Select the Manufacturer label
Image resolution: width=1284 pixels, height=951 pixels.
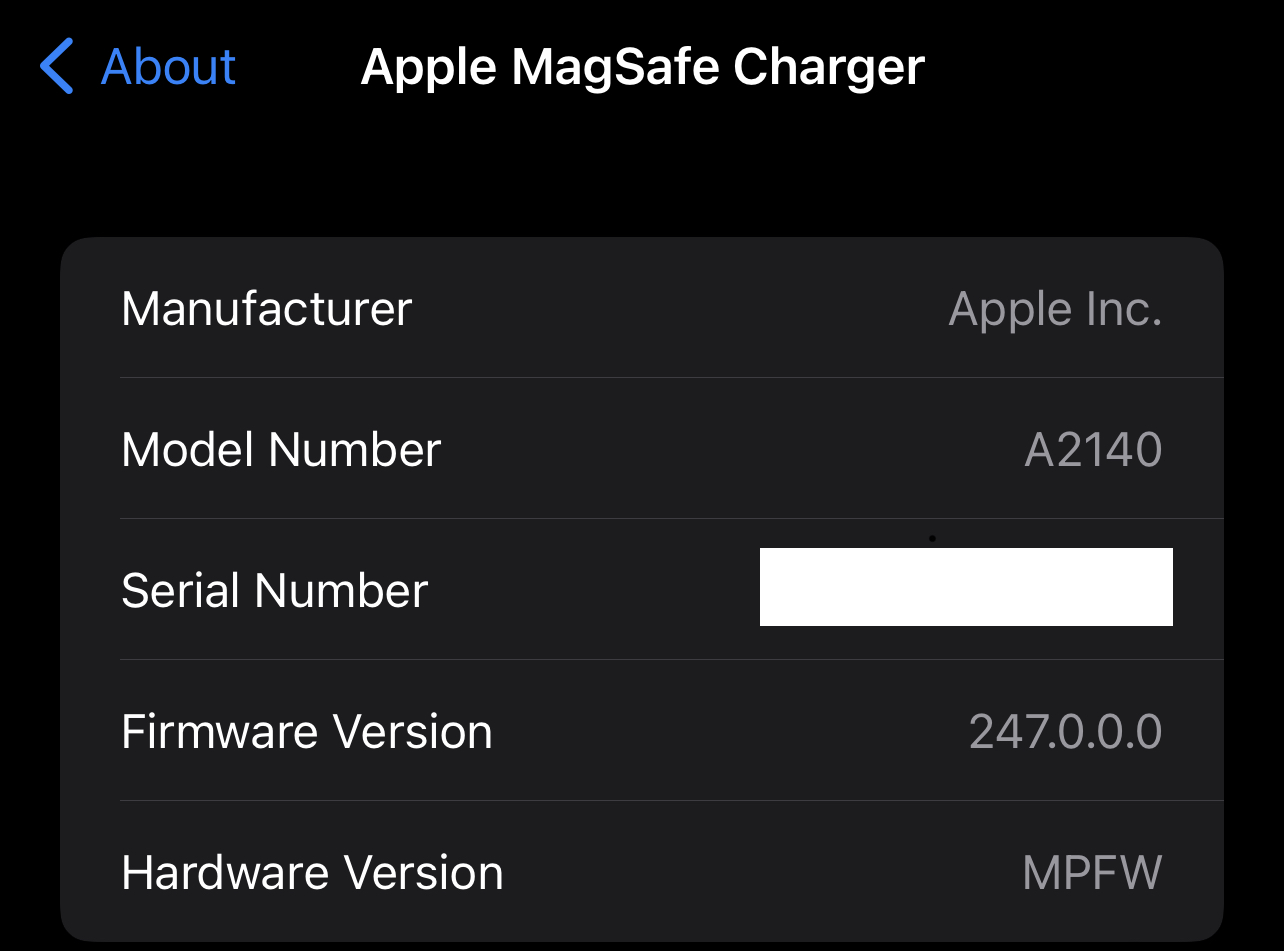(266, 309)
